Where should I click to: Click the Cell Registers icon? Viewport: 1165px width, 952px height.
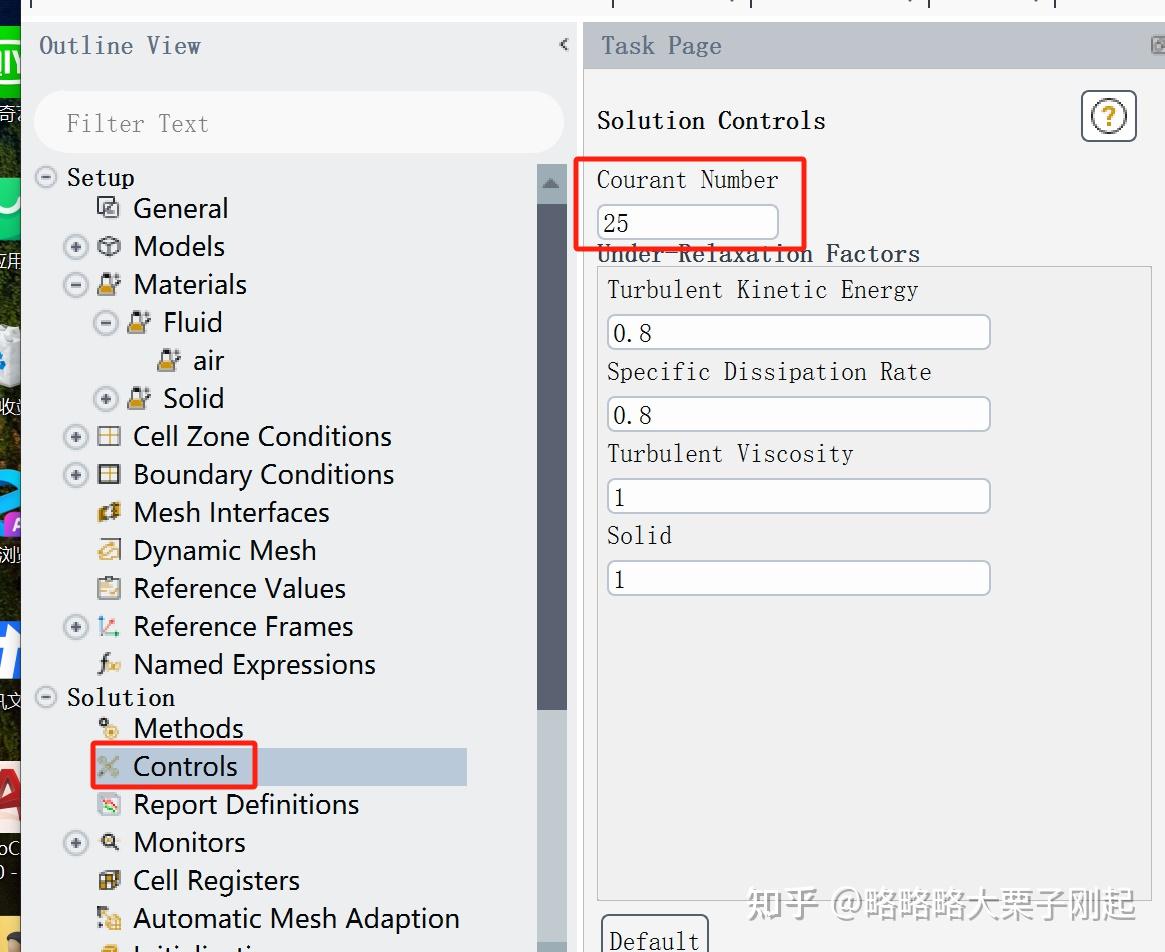(x=108, y=880)
